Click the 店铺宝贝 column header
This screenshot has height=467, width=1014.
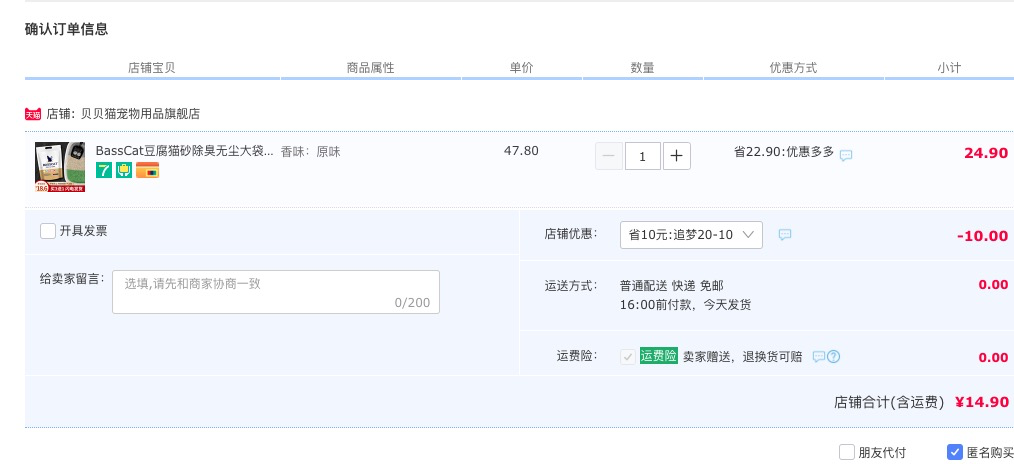click(x=151, y=67)
